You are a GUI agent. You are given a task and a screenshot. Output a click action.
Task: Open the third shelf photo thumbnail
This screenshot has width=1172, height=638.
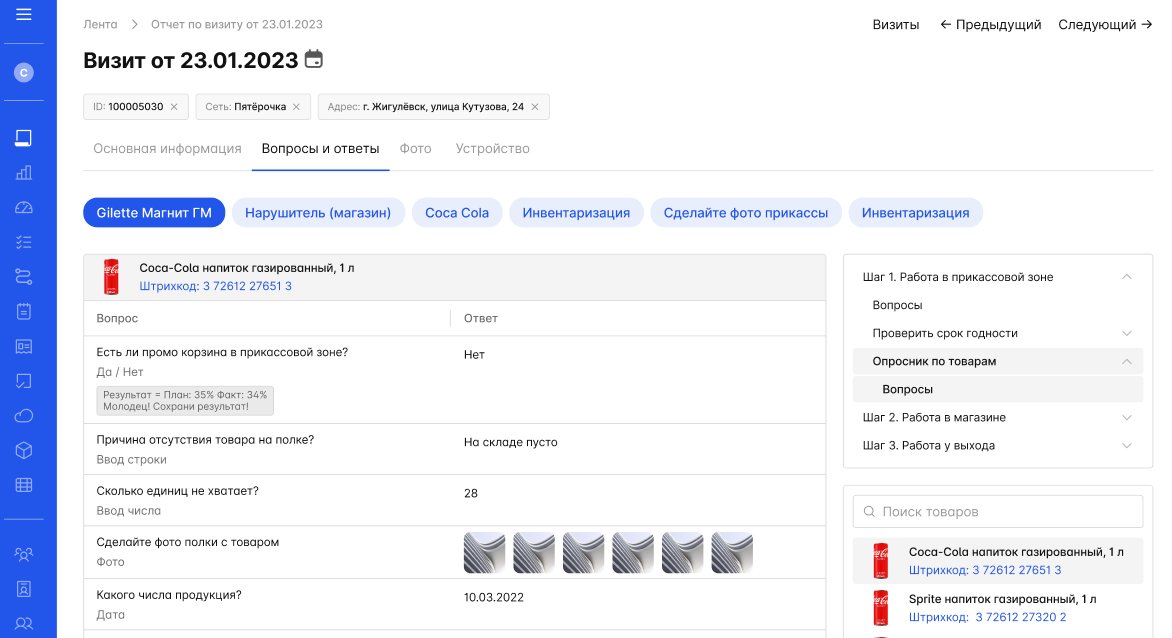point(583,553)
